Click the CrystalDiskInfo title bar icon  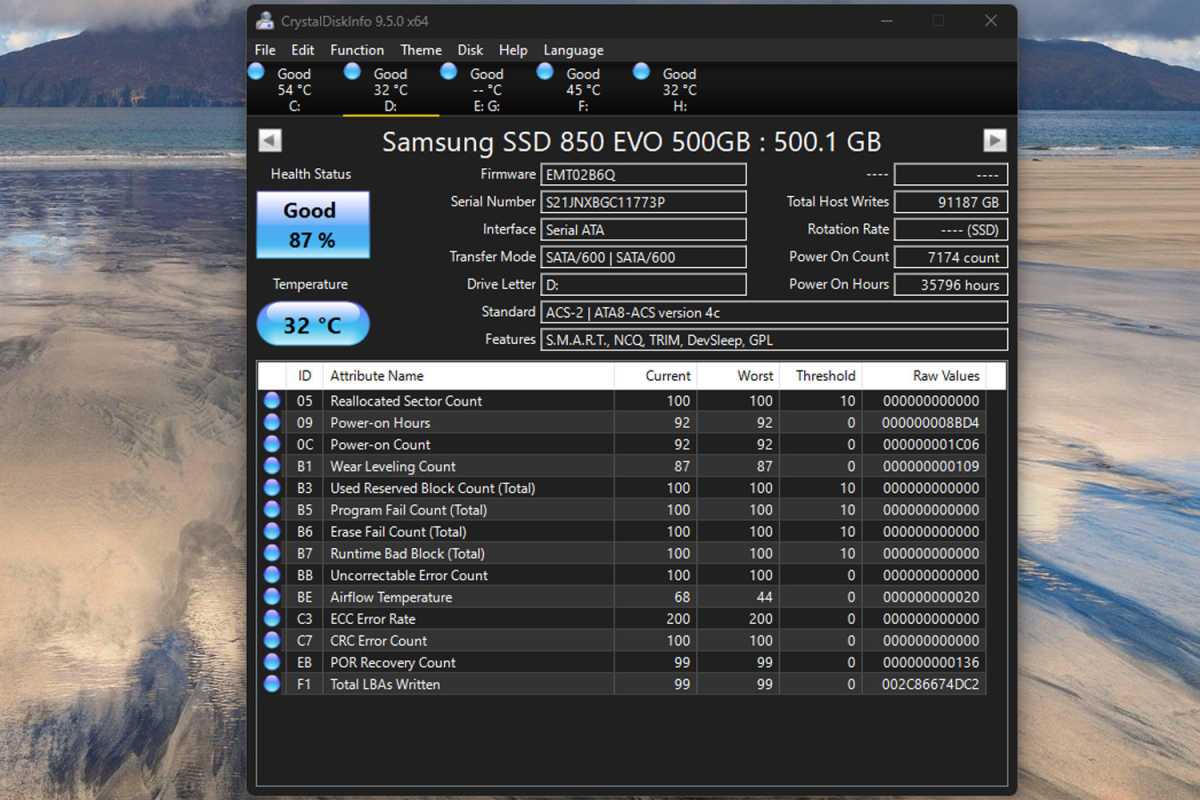click(264, 20)
